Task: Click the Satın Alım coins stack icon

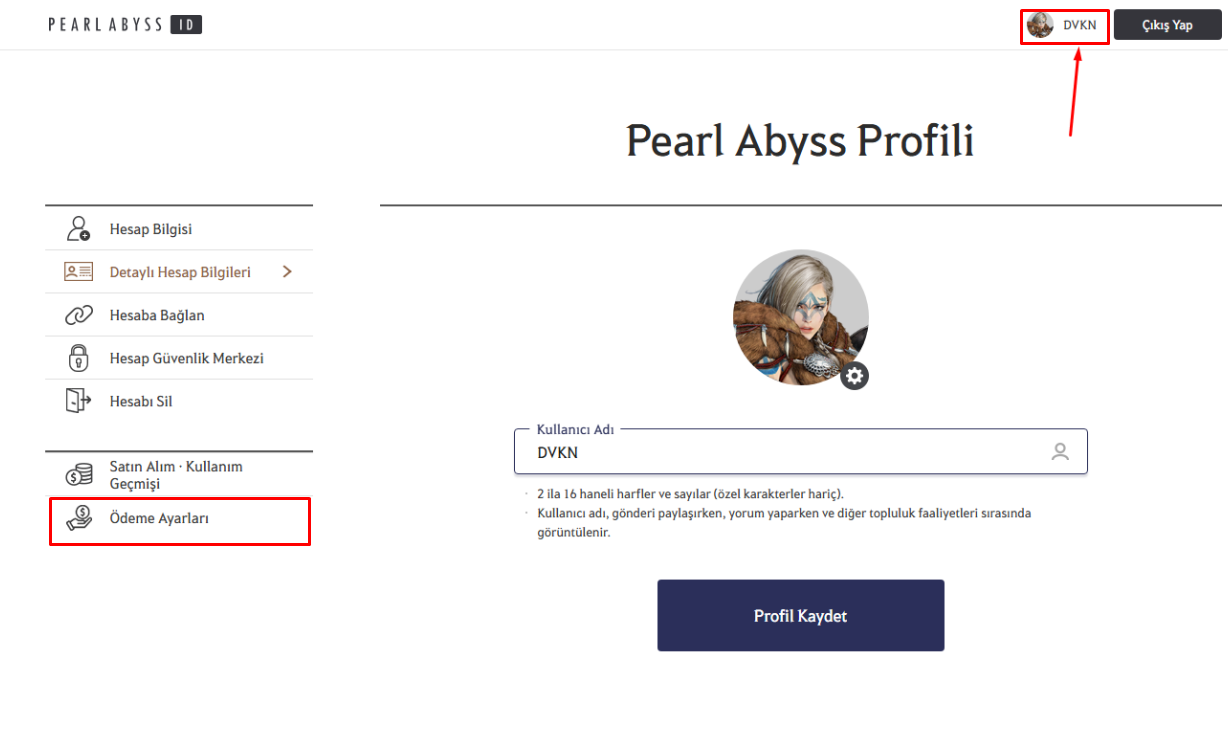Action: [78, 474]
